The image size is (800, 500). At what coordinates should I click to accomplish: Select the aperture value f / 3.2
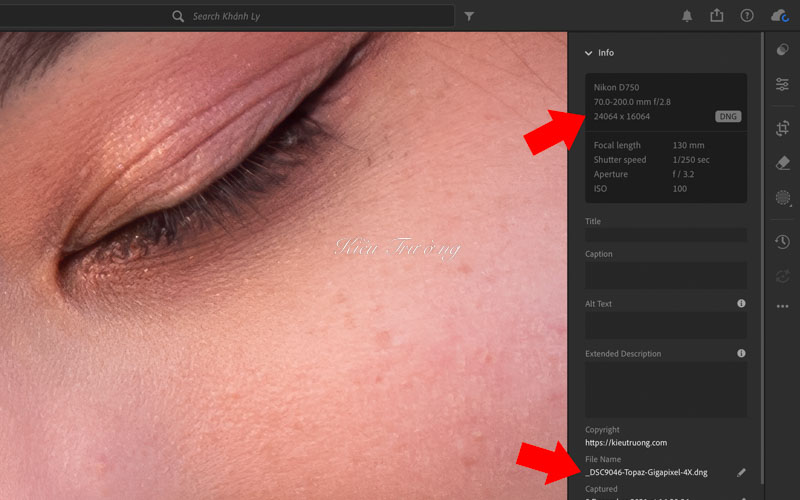click(x=683, y=174)
